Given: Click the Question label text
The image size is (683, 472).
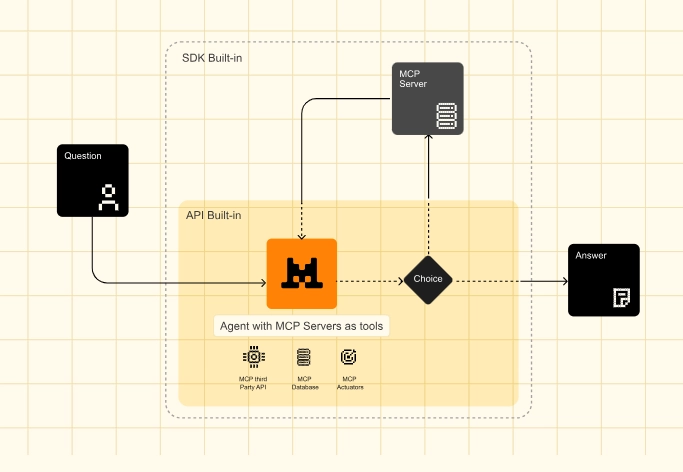Looking at the screenshot, I should point(83,156).
